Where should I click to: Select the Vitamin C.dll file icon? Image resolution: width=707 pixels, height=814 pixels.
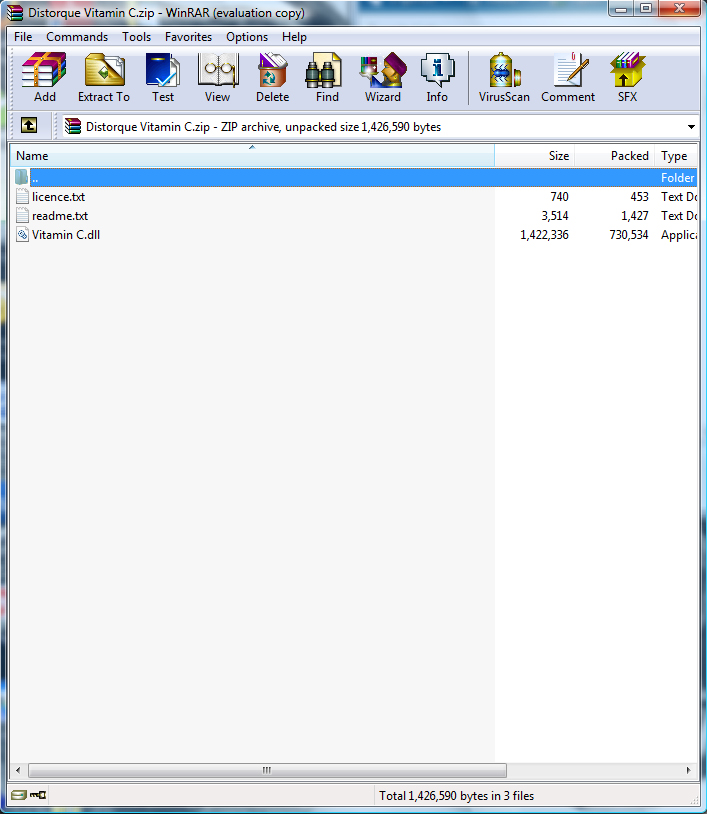coord(22,235)
